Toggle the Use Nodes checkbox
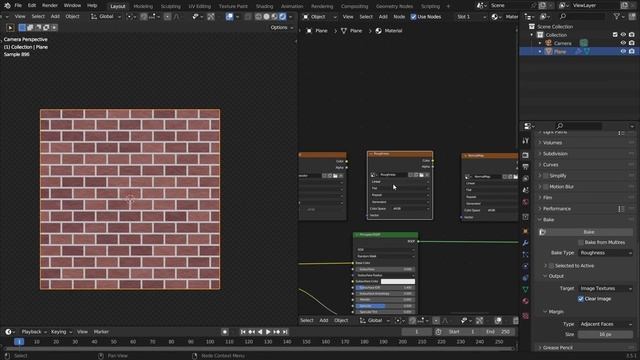Screen dimensions: 640x360 (x=413, y=17)
